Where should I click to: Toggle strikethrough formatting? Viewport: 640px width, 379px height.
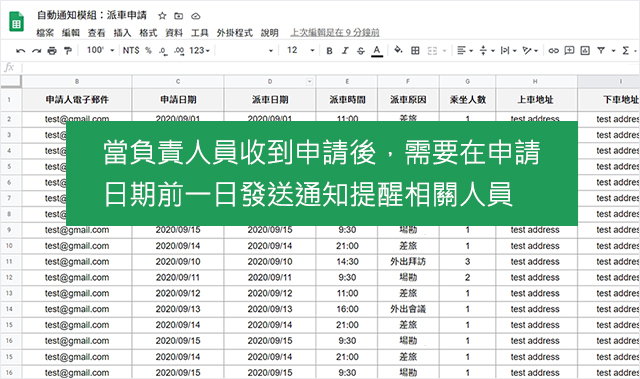point(361,51)
